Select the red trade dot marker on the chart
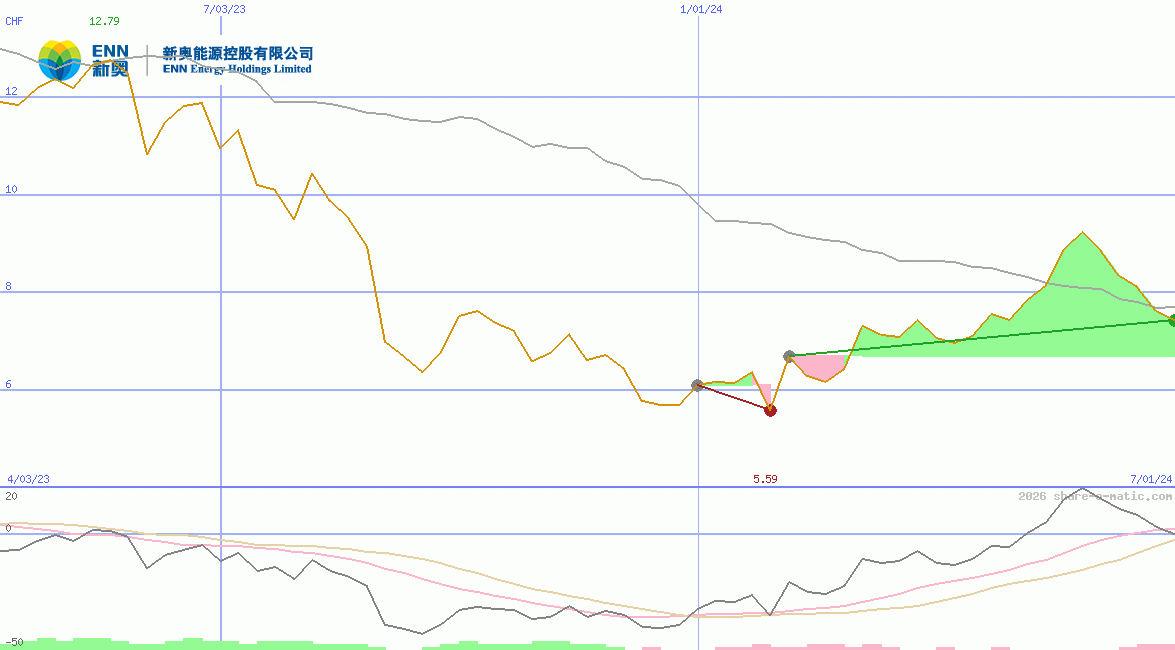The height and width of the screenshot is (650, 1175). click(x=770, y=410)
